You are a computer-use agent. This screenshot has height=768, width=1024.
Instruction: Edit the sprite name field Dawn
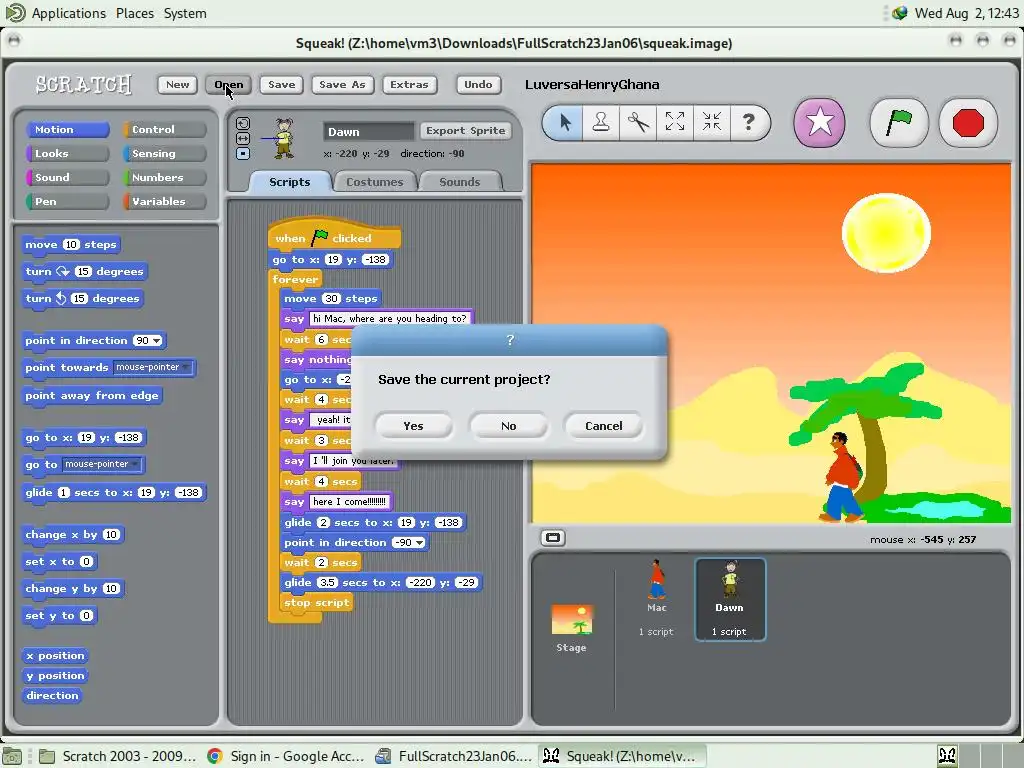point(368,131)
